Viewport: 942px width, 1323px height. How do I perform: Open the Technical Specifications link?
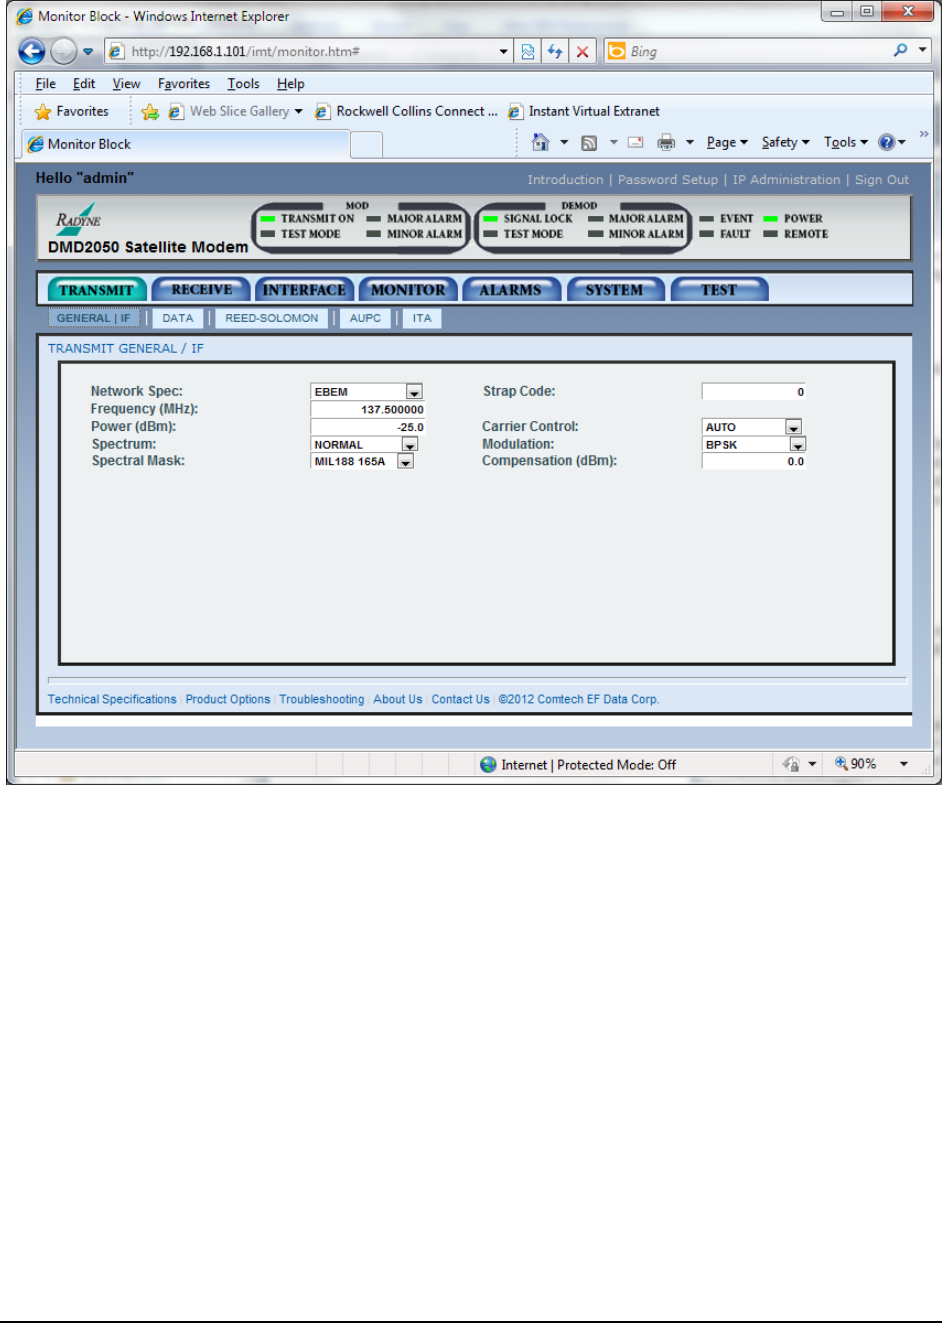click(112, 699)
